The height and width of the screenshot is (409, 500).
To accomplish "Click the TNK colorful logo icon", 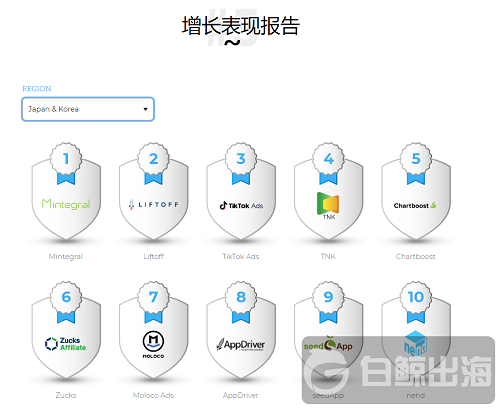I will [x=328, y=203].
